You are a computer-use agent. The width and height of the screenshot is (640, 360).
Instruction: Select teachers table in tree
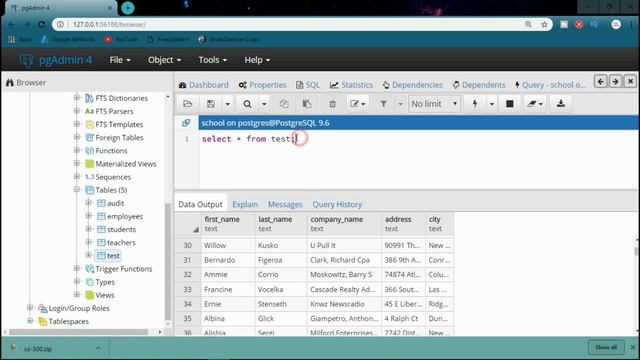121,242
